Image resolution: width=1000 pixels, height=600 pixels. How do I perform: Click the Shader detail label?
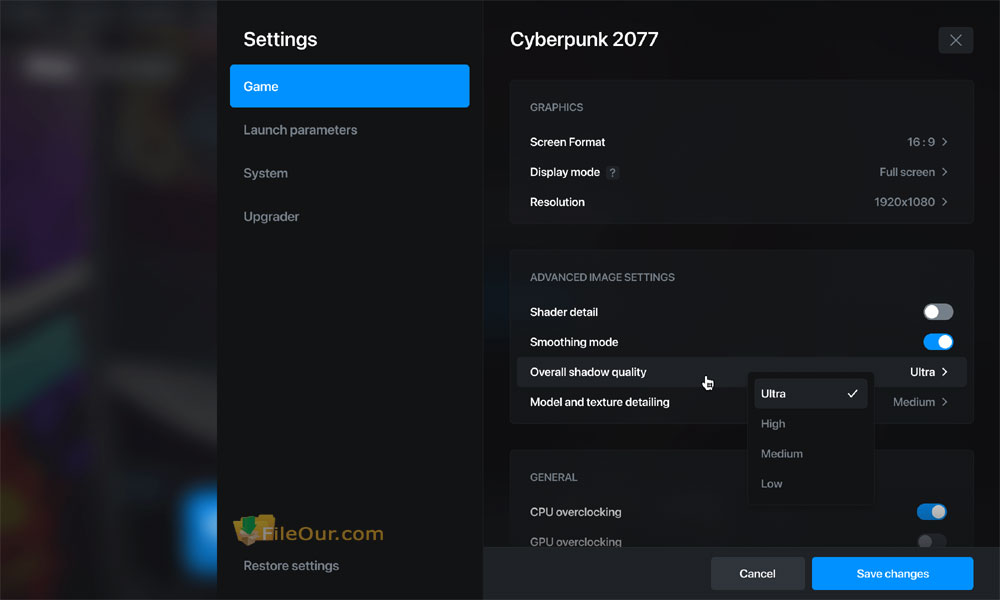(x=564, y=312)
